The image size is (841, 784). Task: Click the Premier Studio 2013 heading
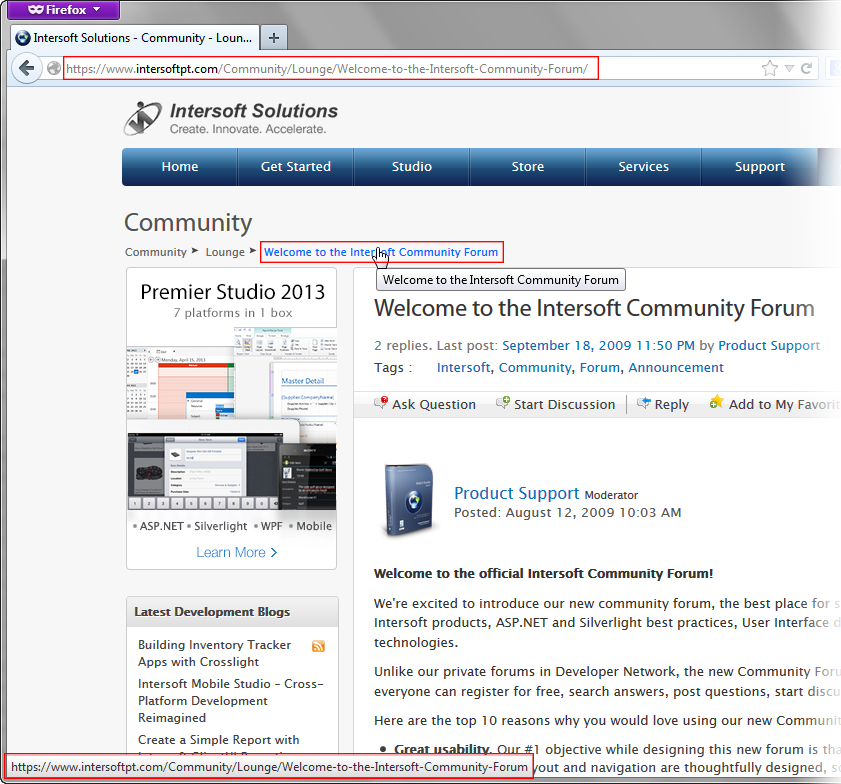coord(232,292)
